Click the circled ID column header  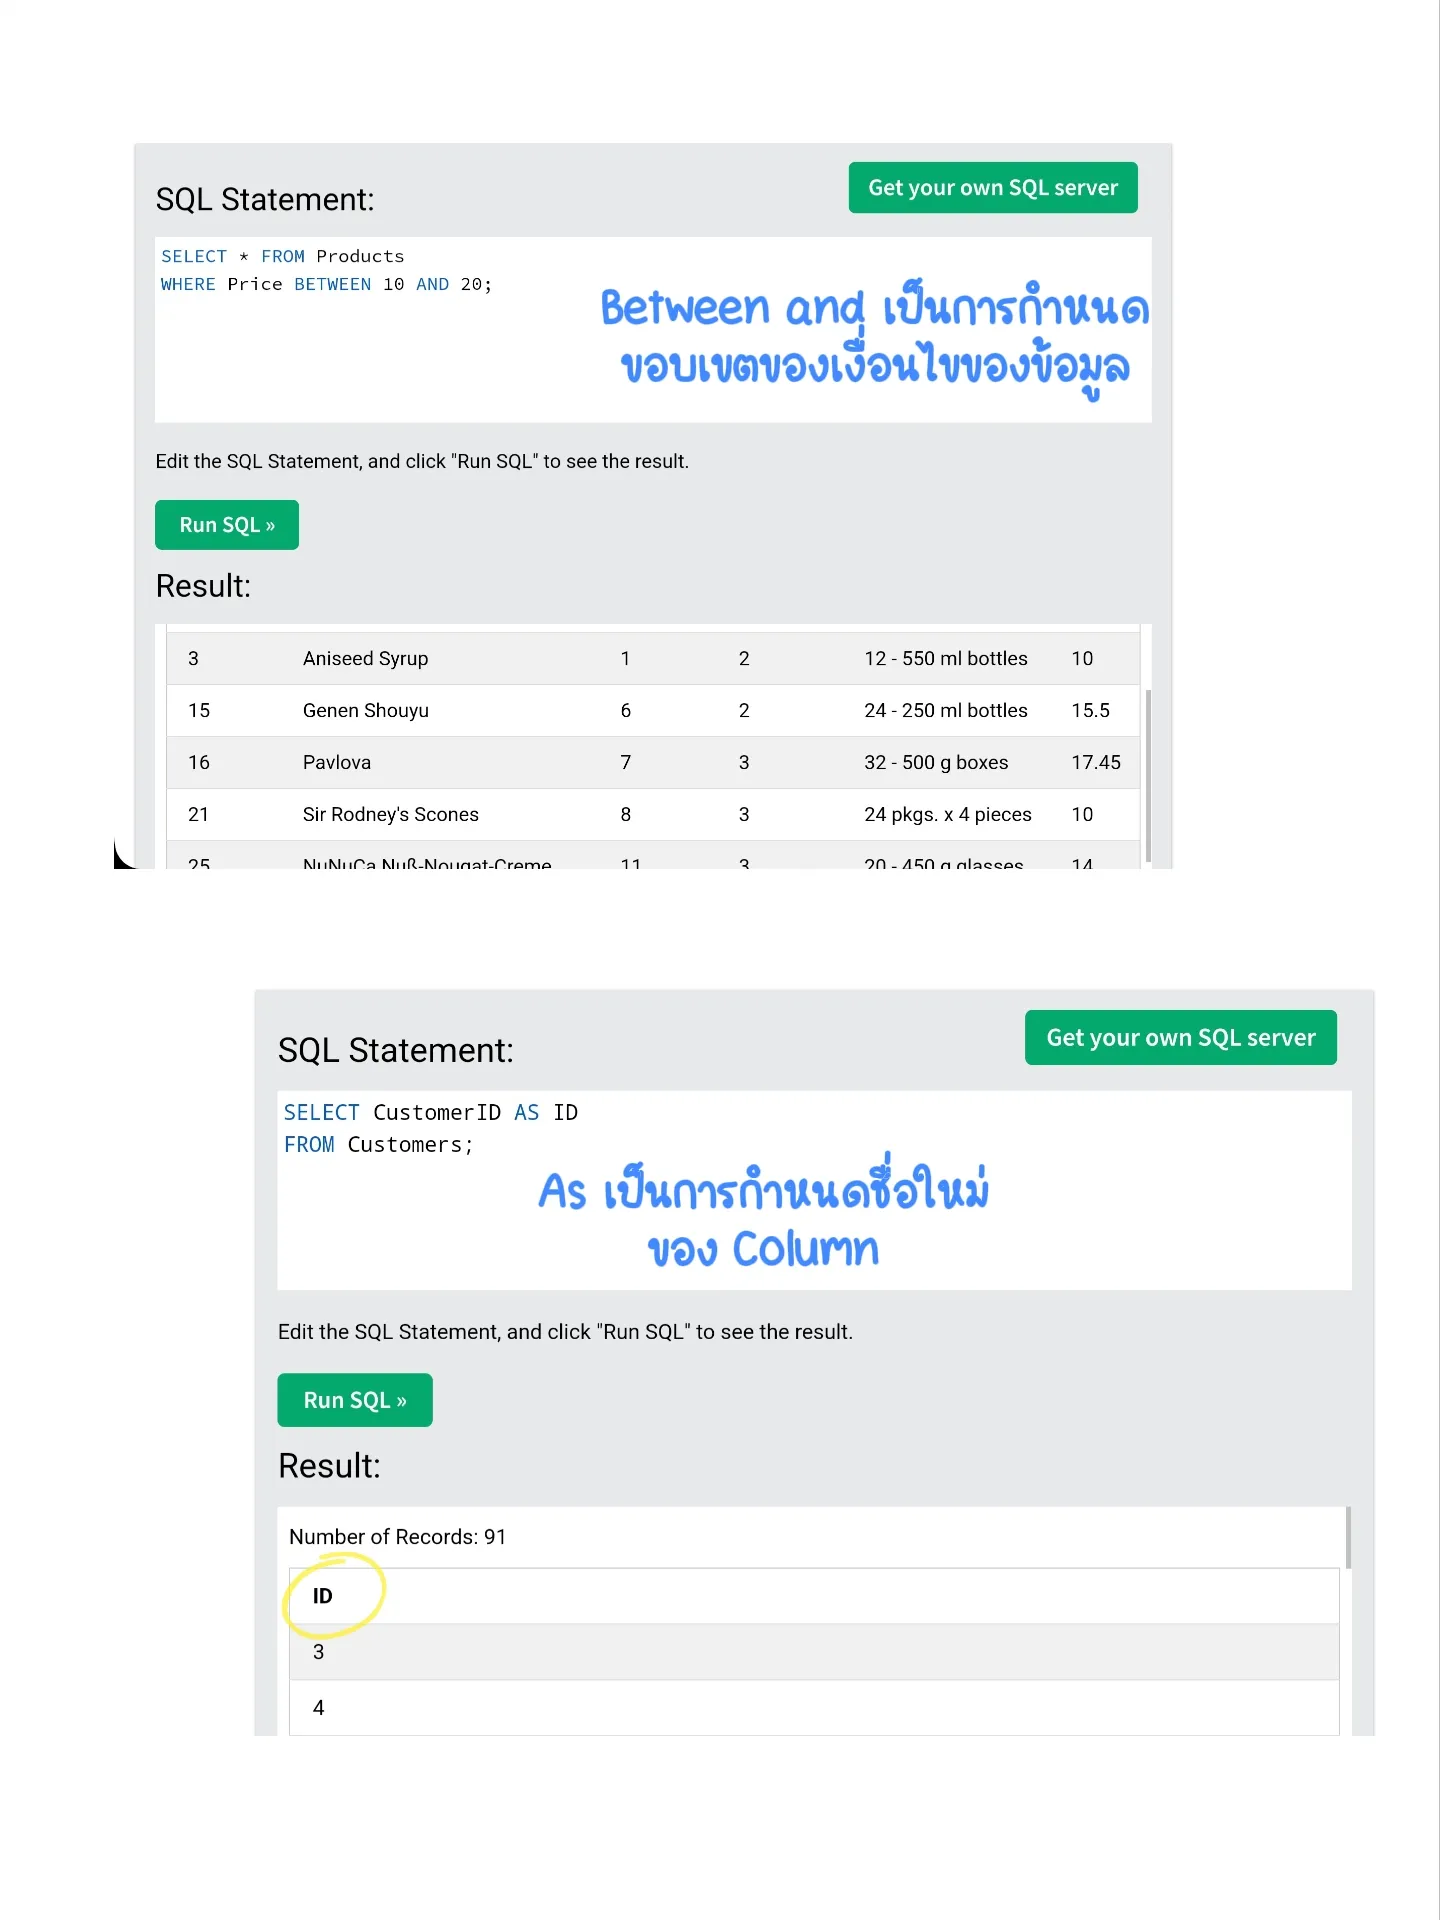click(x=322, y=1596)
